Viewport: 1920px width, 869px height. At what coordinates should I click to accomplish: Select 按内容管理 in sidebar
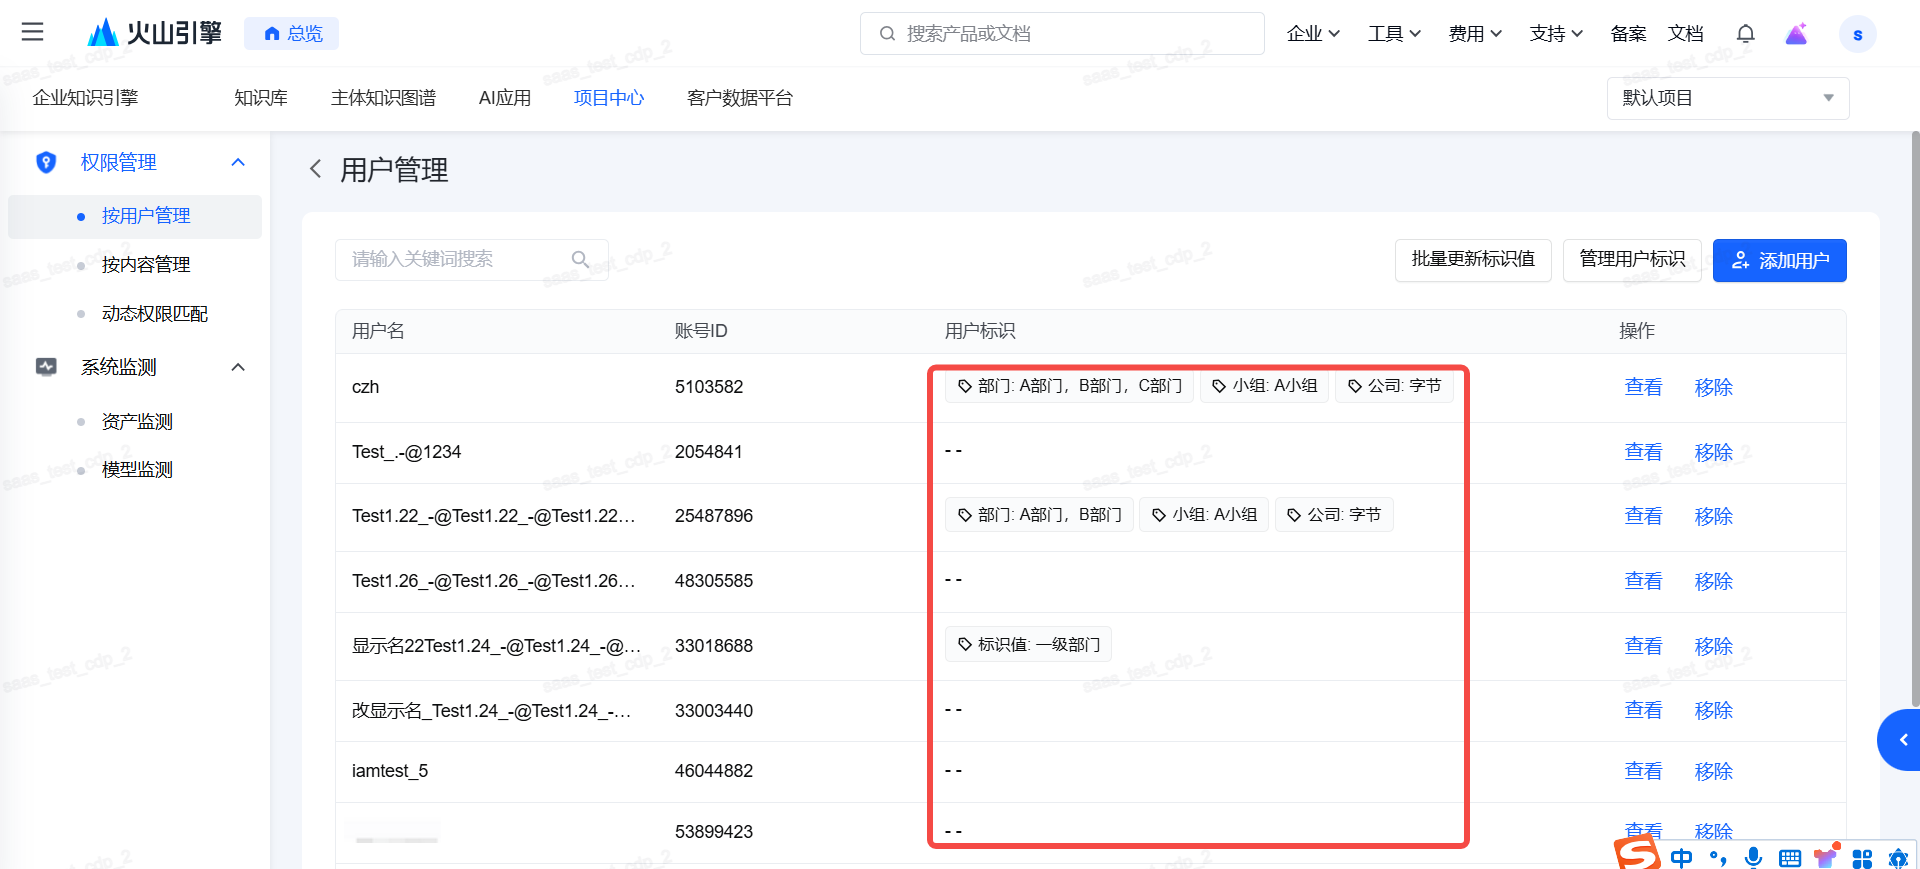tap(146, 265)
